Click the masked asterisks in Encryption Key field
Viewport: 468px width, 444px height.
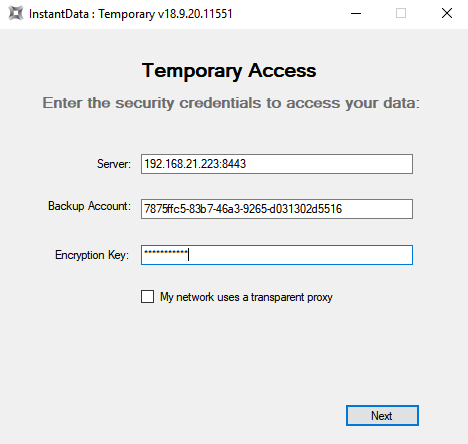tap(166, 252)
